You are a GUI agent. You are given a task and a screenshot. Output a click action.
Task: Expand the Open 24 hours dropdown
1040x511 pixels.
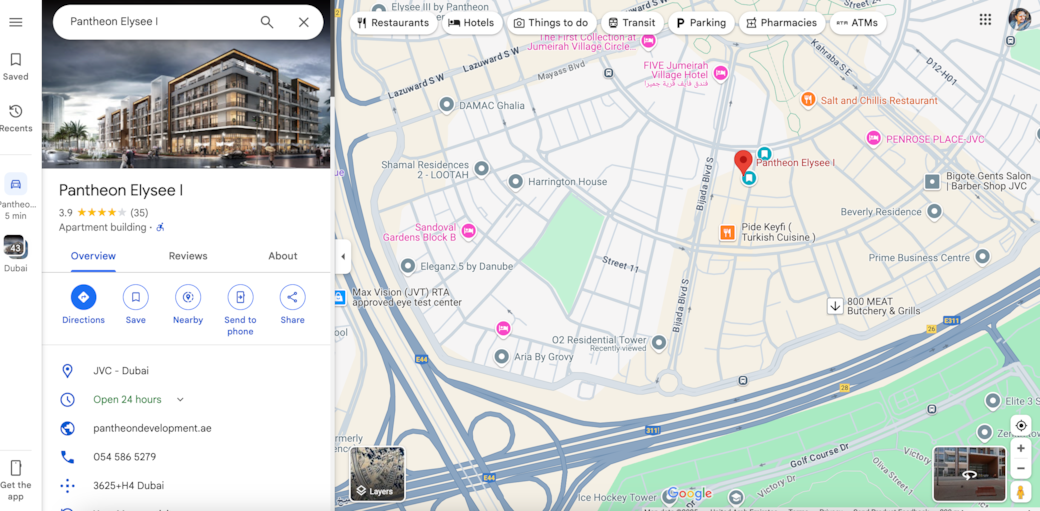pos(180,400)
